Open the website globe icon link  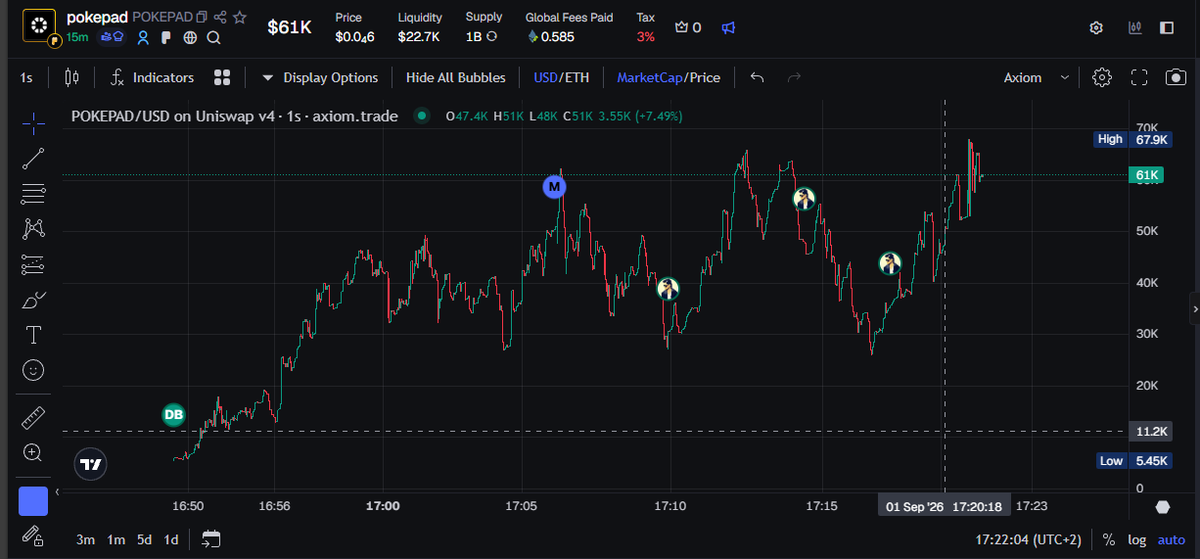[x=190, y=38]
